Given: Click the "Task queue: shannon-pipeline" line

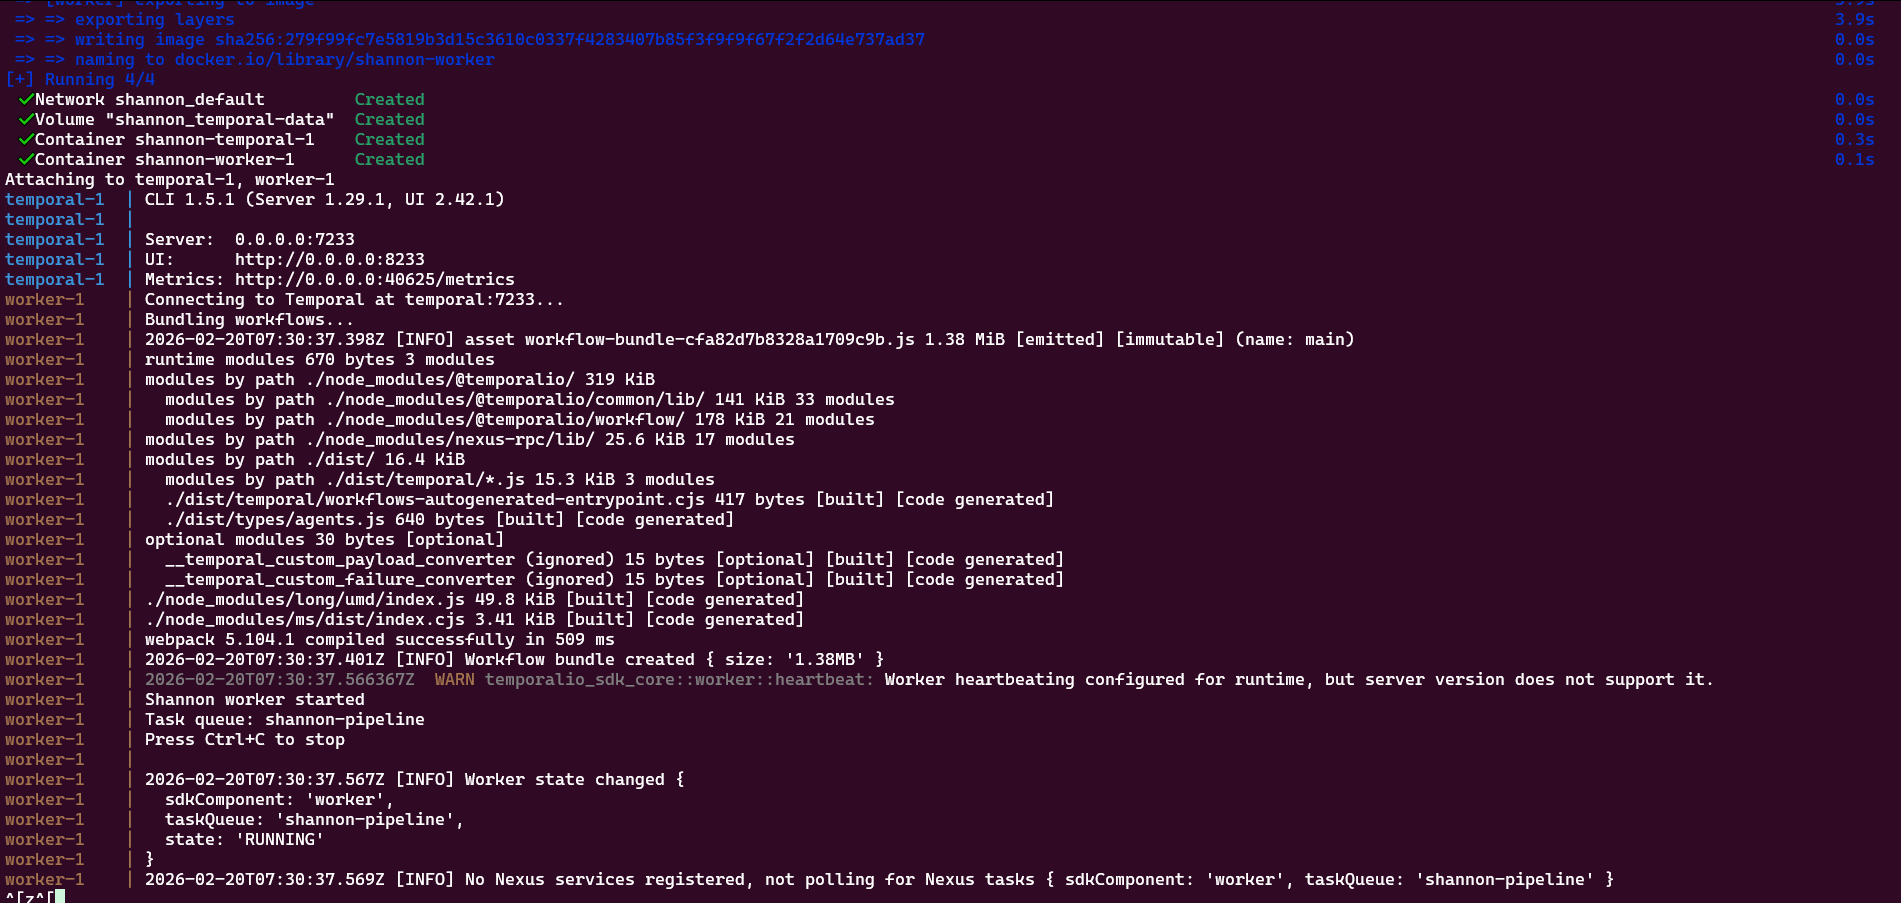Looking at the screenshot, I should [284, 719].
